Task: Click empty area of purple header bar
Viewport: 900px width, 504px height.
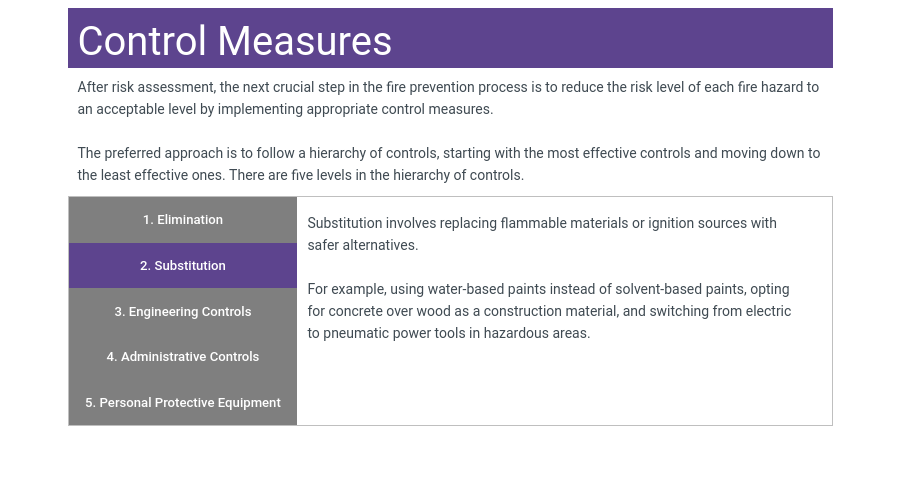Action: [x=620, y=39]
